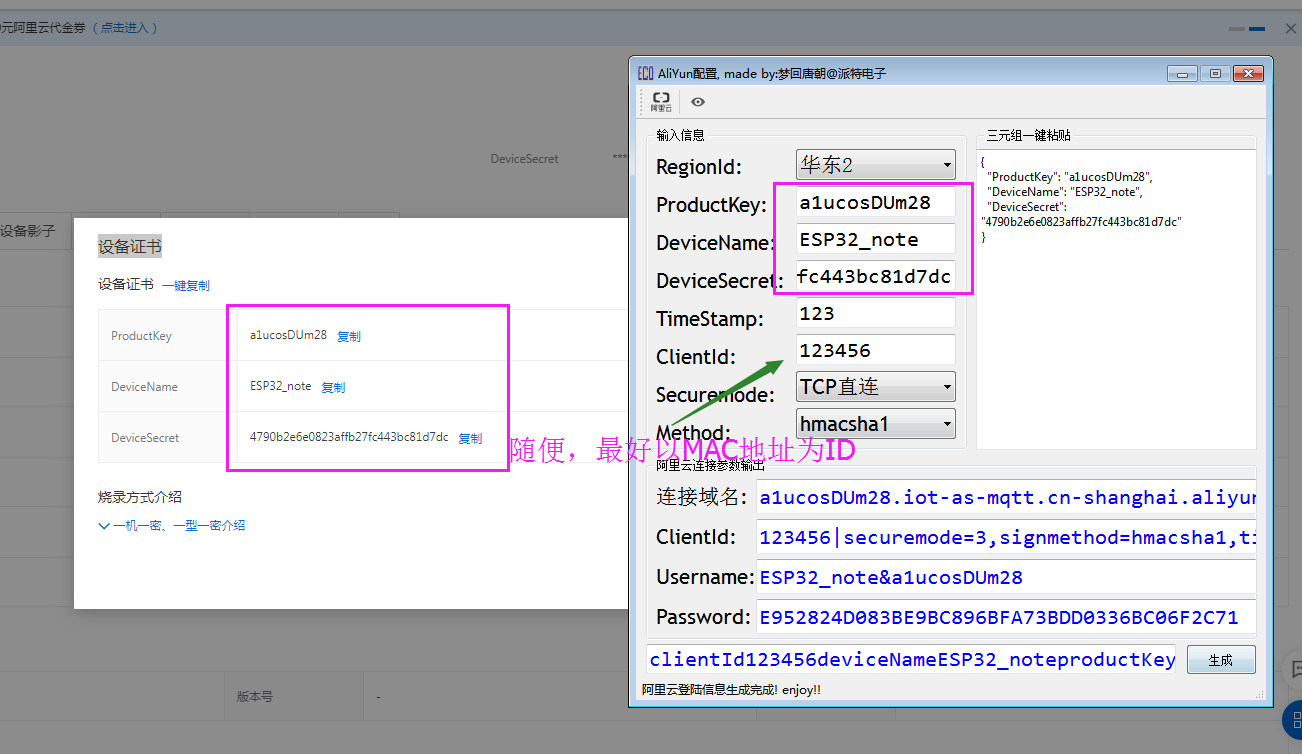Click the 阿里云登陆信息生成完成 status message

click(x=731, y=690)
